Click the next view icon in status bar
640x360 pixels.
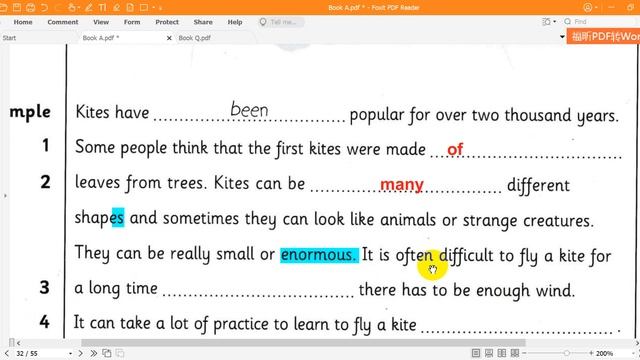point(120,353)
